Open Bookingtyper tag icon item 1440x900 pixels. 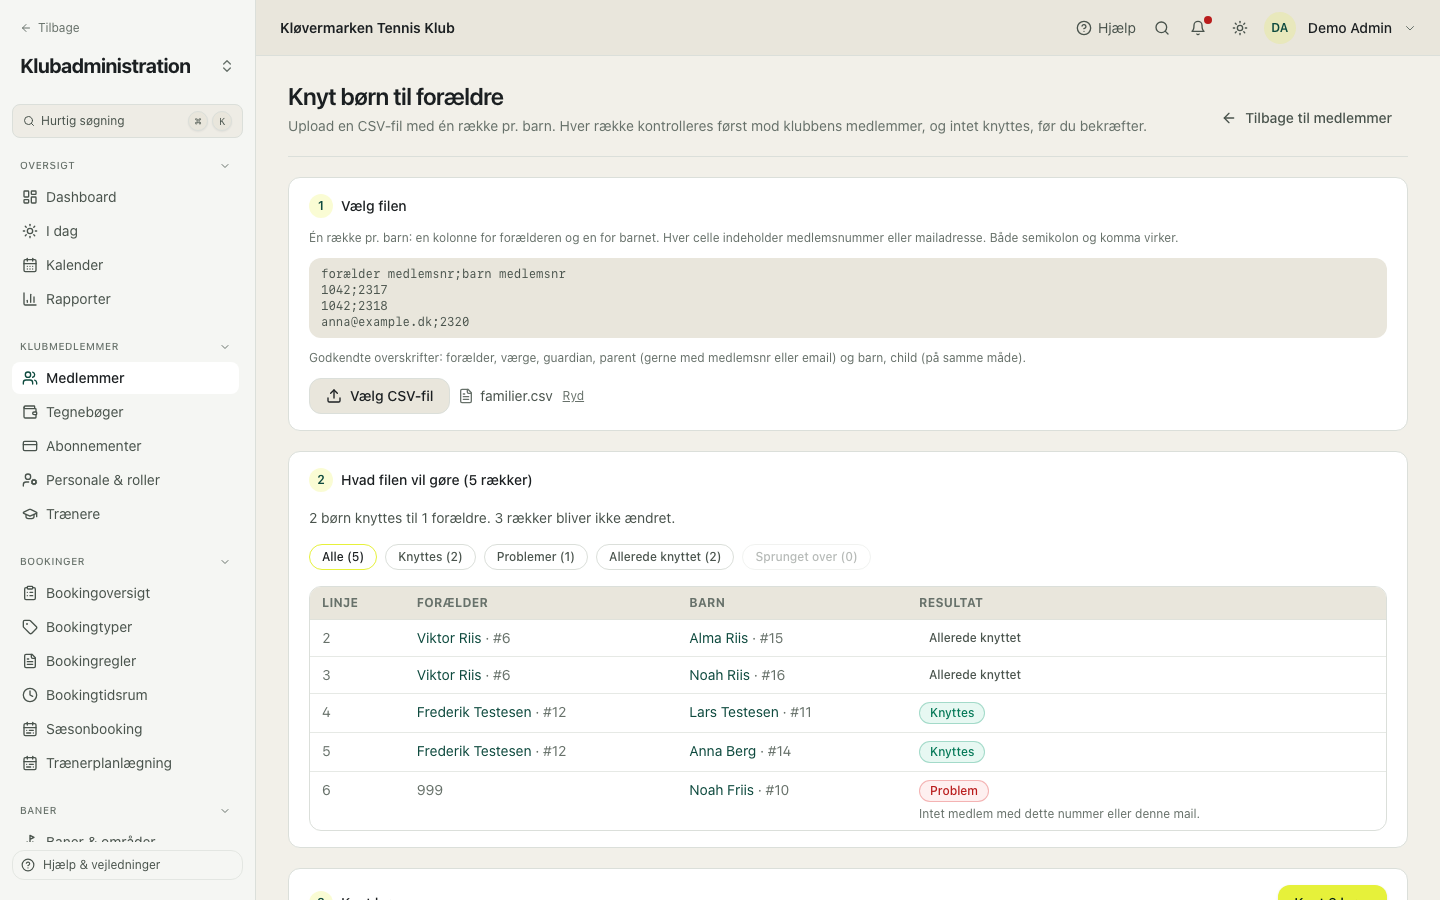pos(125,627)
